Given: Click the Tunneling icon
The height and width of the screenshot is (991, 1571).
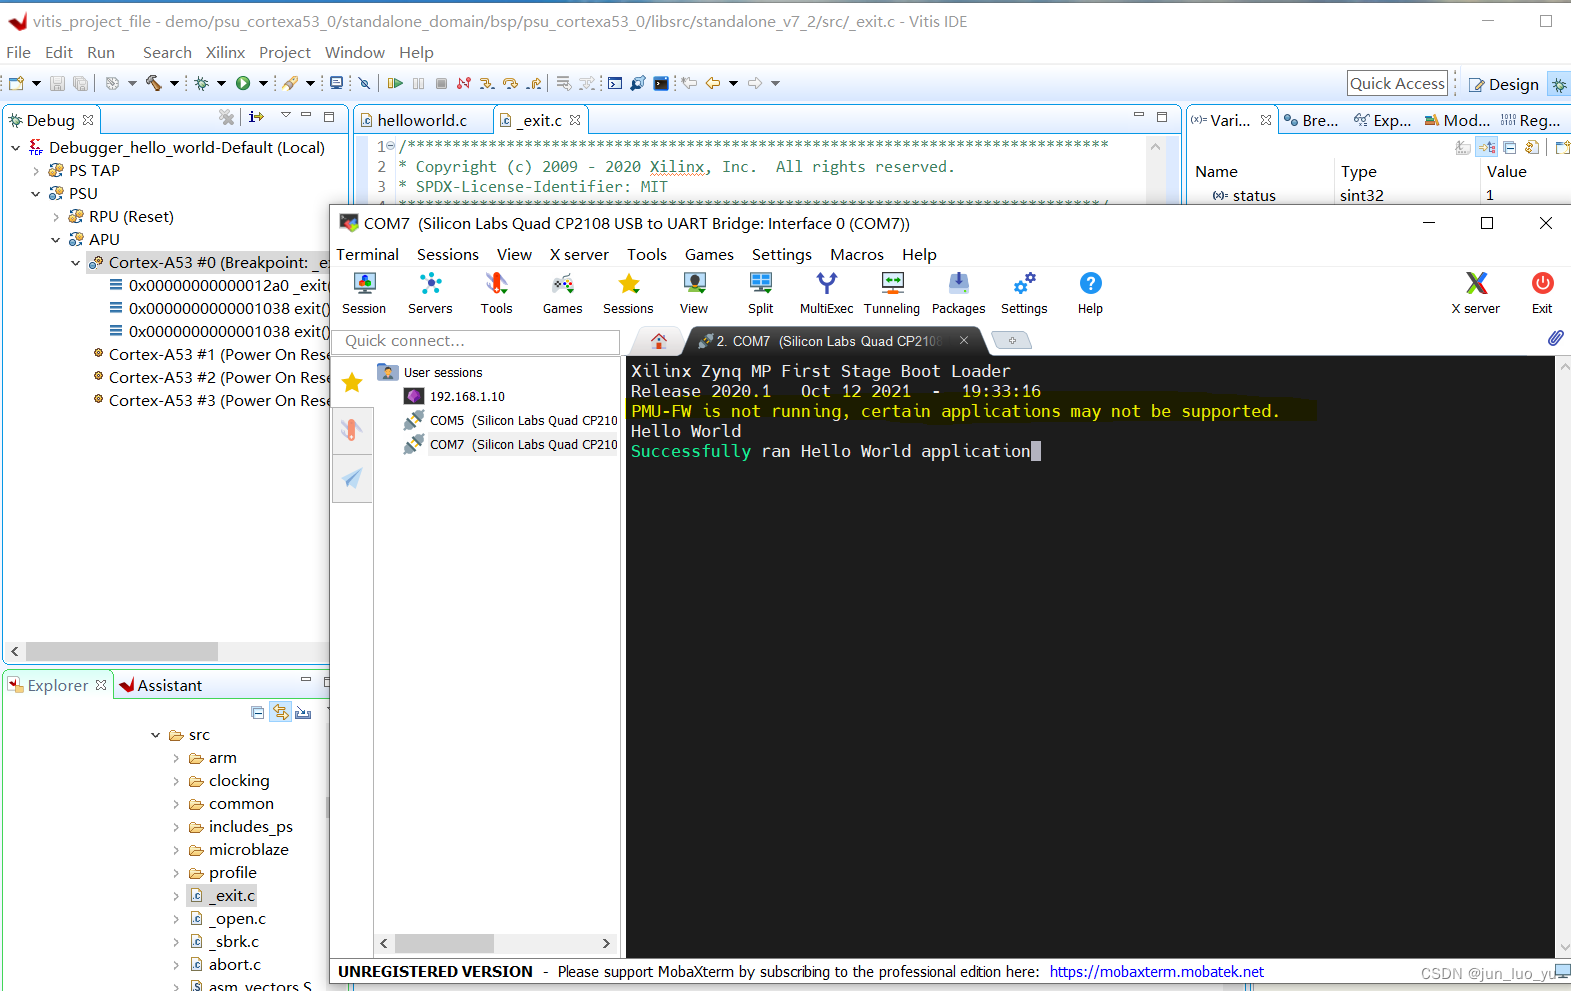Looking at the screenshot, I should pyautogui.click(x=892, y=293).
